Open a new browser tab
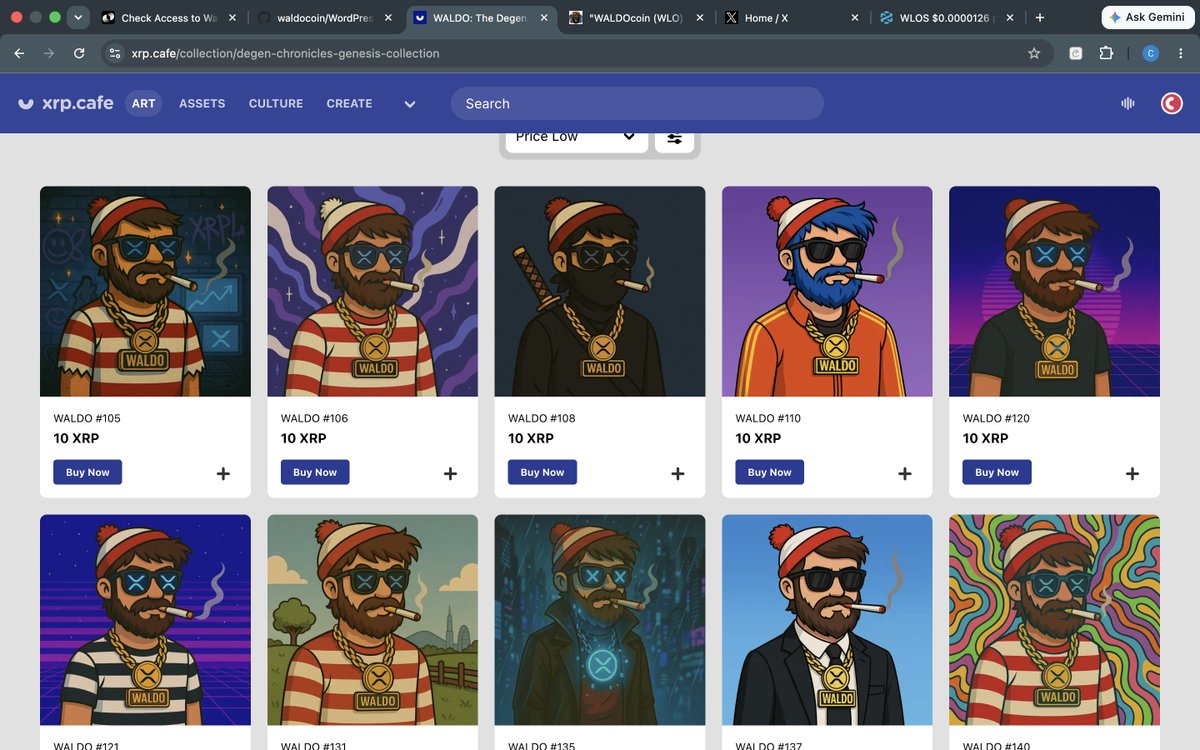Viewport: 1200px width, 750px height. [x=1040, y=17]
